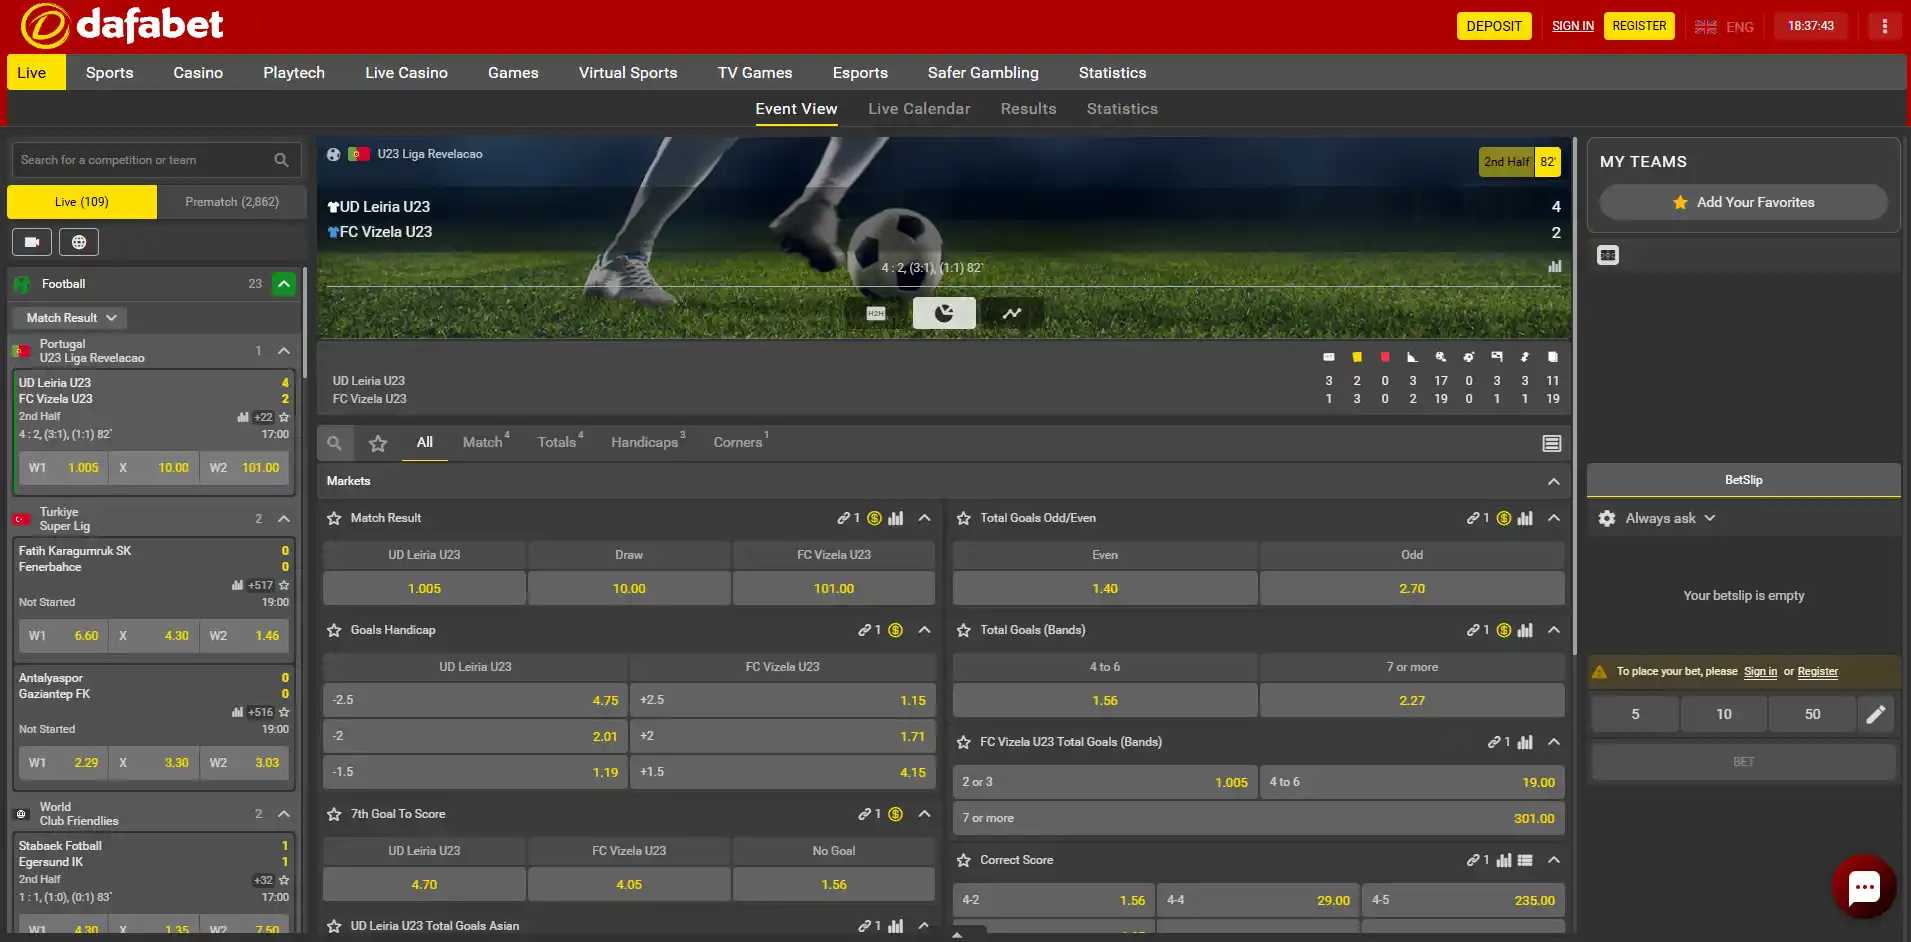
Task: Collapse Portugal U23 Liga Revelacao league
Action: pyautogui.click(x=284, y=351)
